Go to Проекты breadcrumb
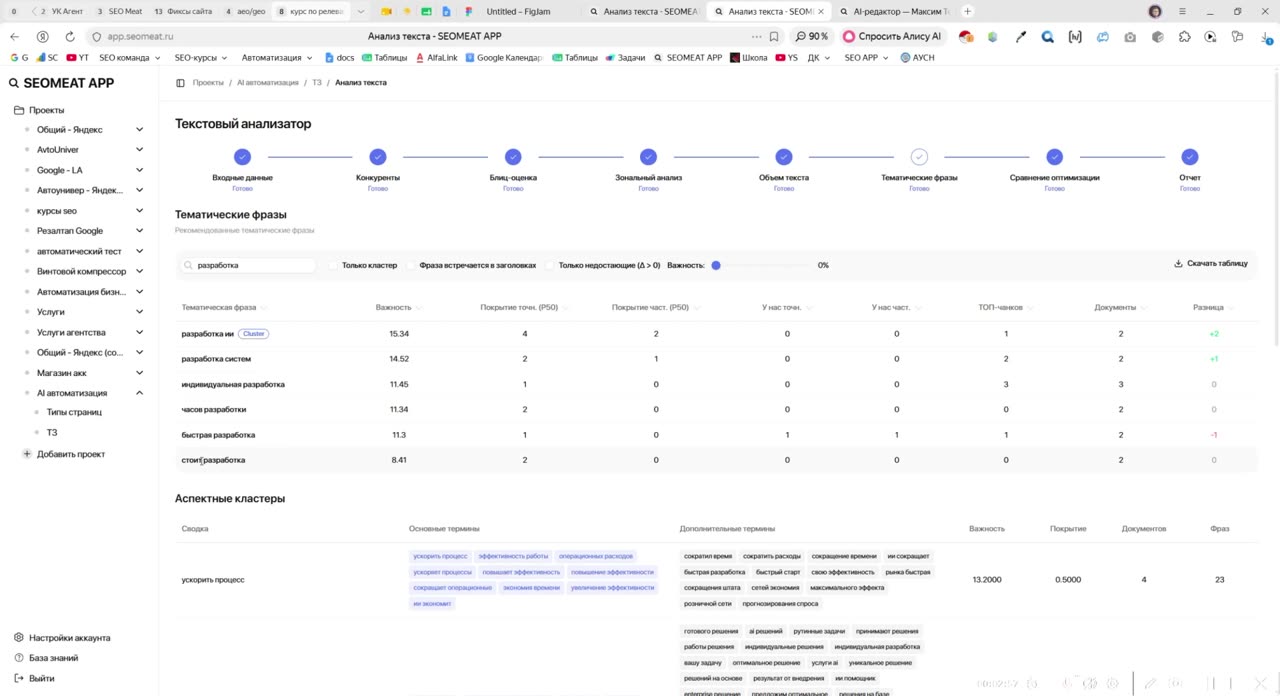This screenshot has height=696, width=1280. point(208,83)
